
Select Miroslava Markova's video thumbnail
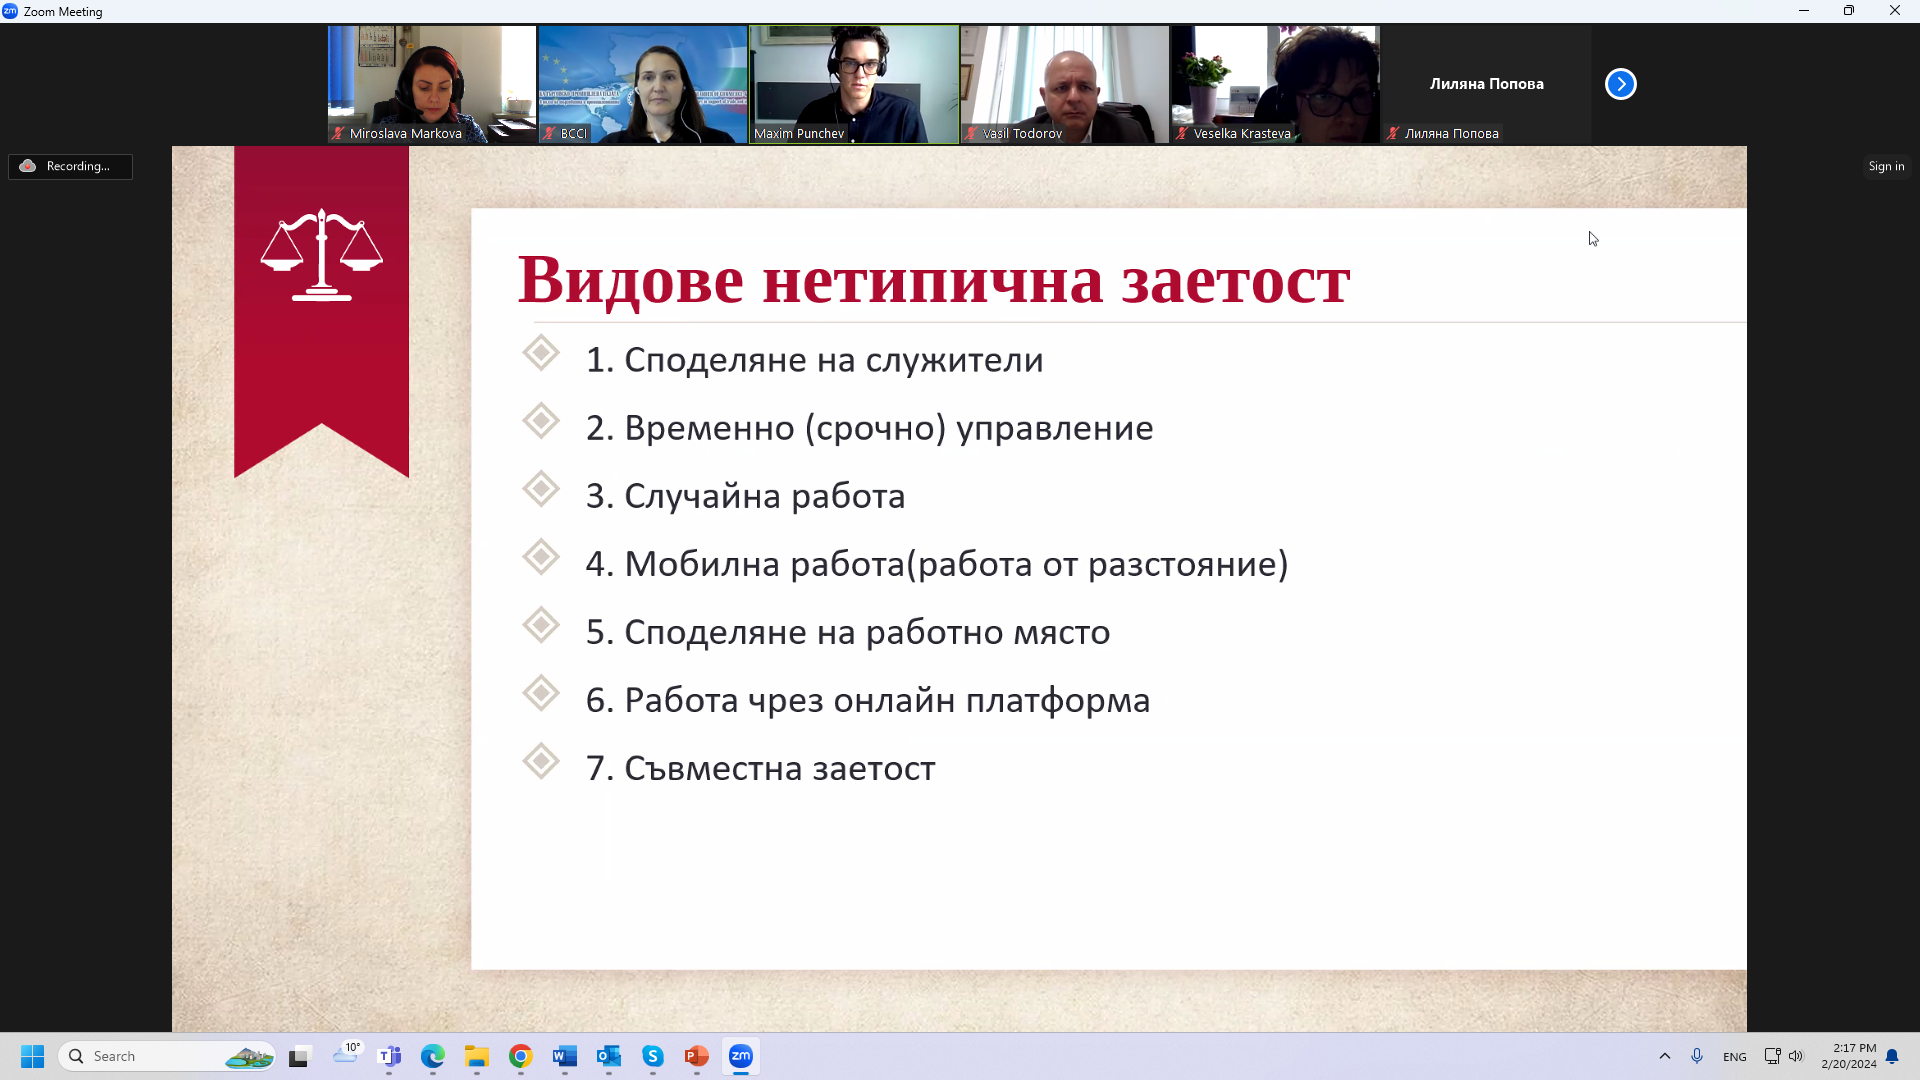click(432, 84)
